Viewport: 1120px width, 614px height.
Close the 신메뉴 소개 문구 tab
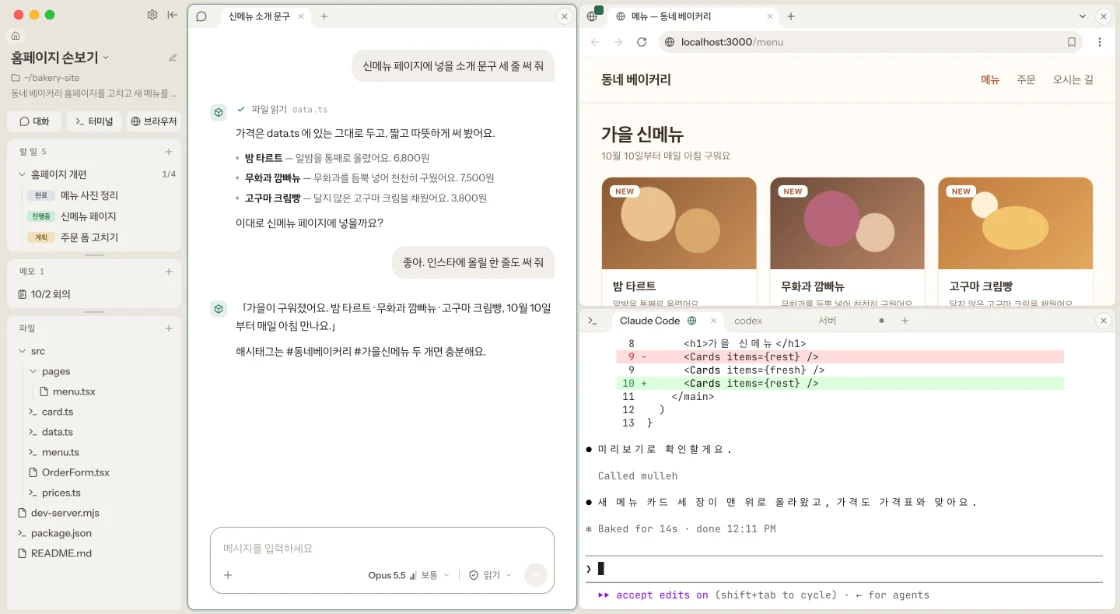(301, 16)
